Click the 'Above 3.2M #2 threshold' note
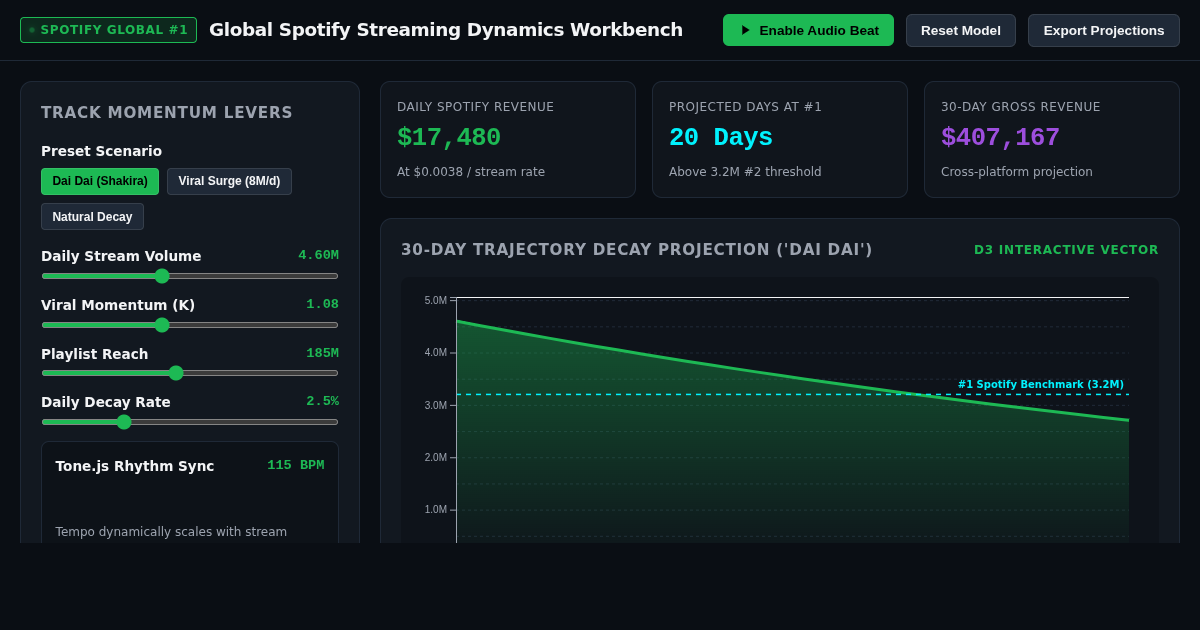 pyautogui.click(x=745, y=172)
